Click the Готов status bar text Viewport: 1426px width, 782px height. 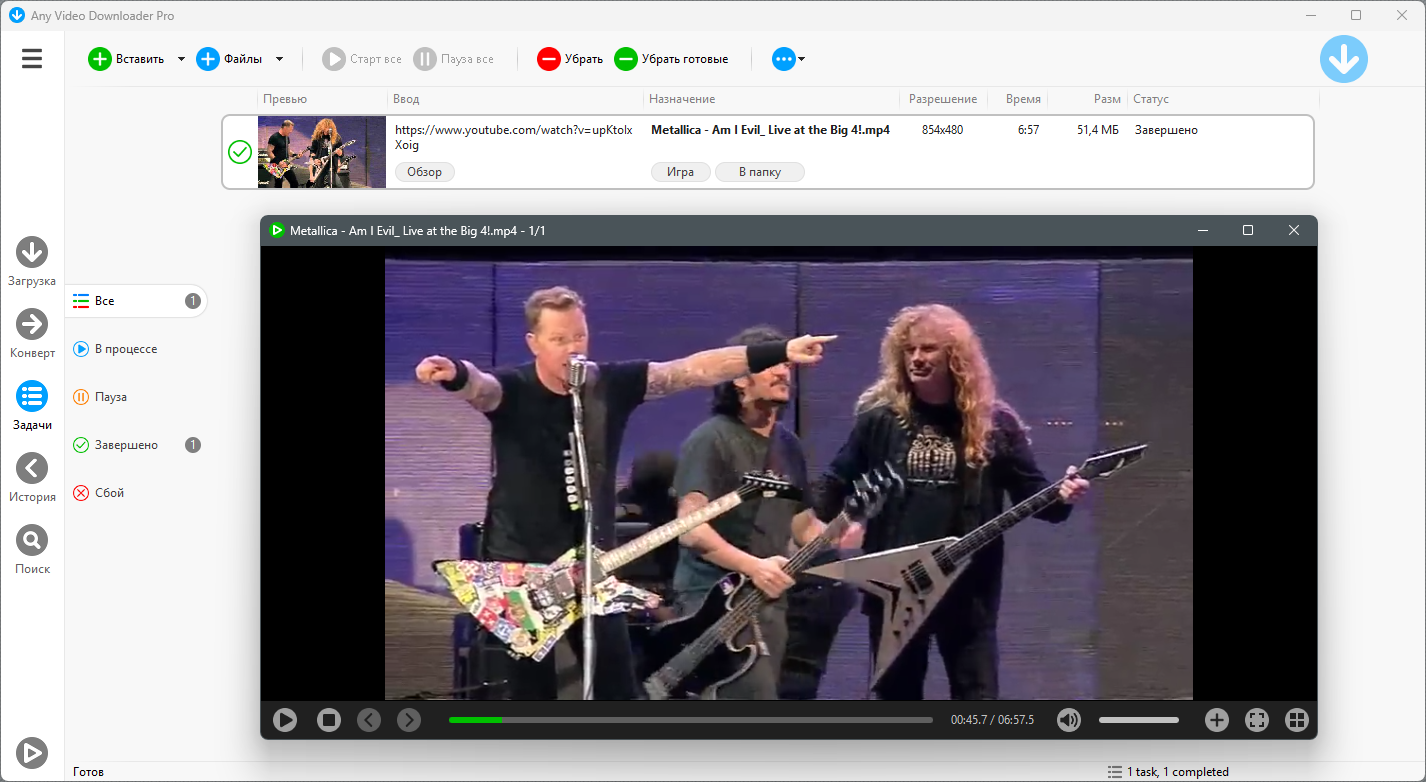coord(88,772)
